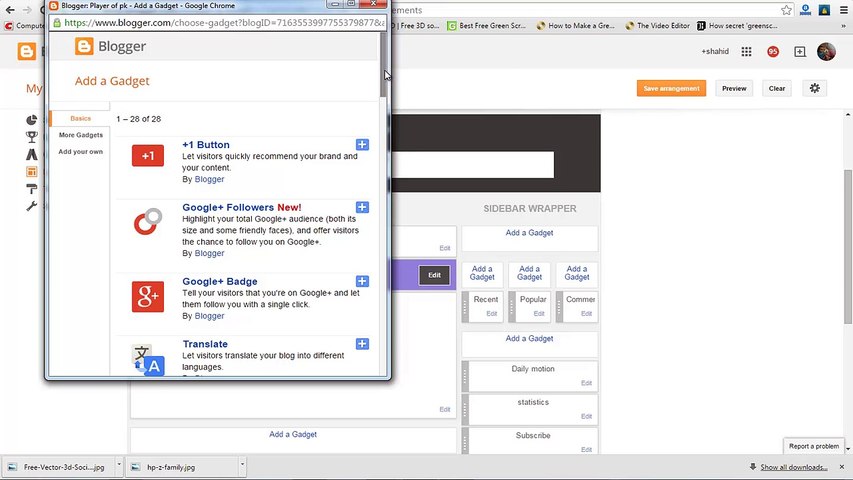Image resolution: width=853 pixels, height=480 pixels.
Task: Add the +1 Button gadget with its plus icon
Action: [x=362, y=144]
